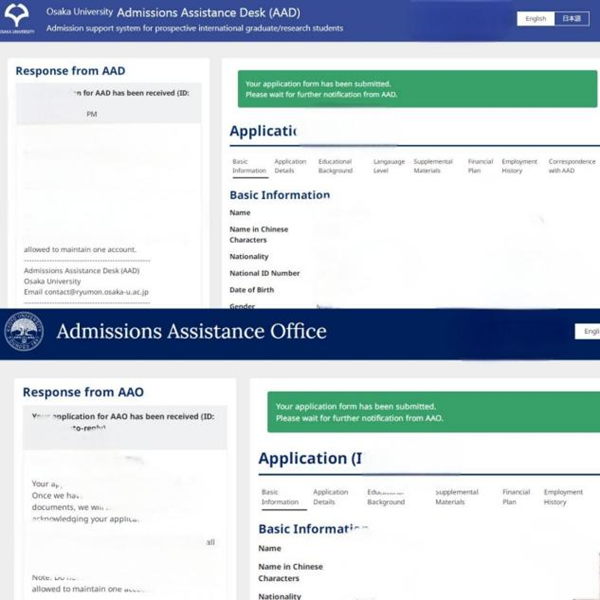Click the AAO application received message header
Image resolution: width=600 pixels, height=600 pixels.
click(x=125, y=427)
